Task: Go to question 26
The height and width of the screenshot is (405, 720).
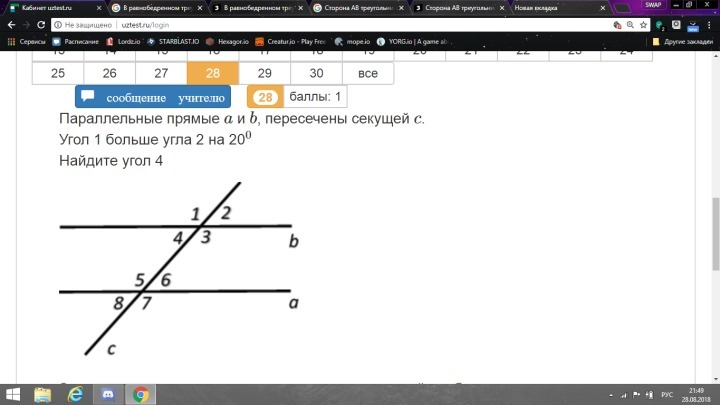Action: [109, 73]
